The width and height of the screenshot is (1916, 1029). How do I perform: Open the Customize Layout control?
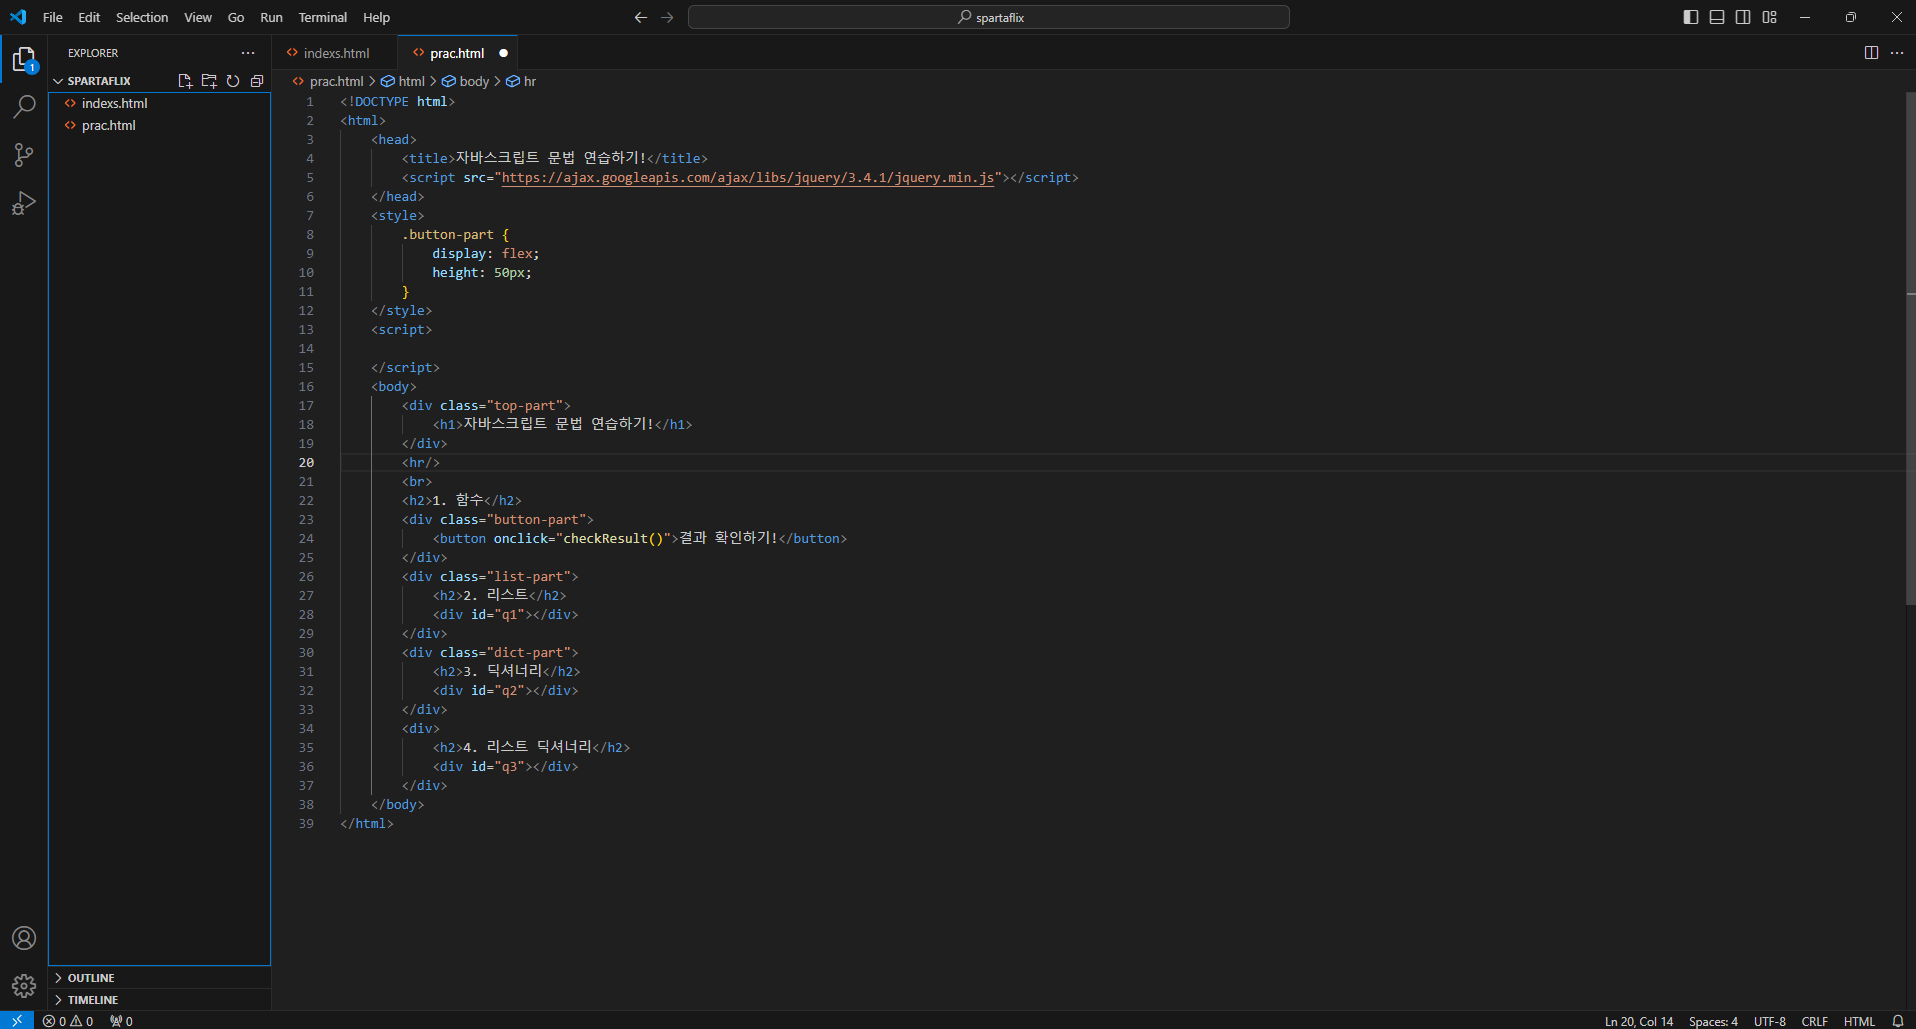[x=1770, y=17]
